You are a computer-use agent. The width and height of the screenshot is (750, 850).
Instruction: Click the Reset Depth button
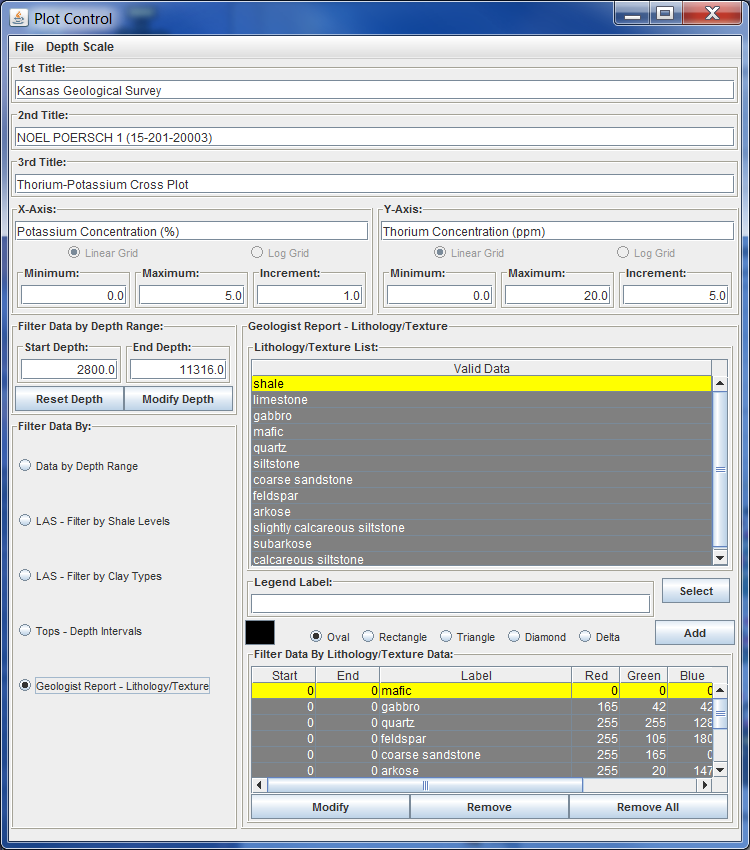(x=69, y=399)
